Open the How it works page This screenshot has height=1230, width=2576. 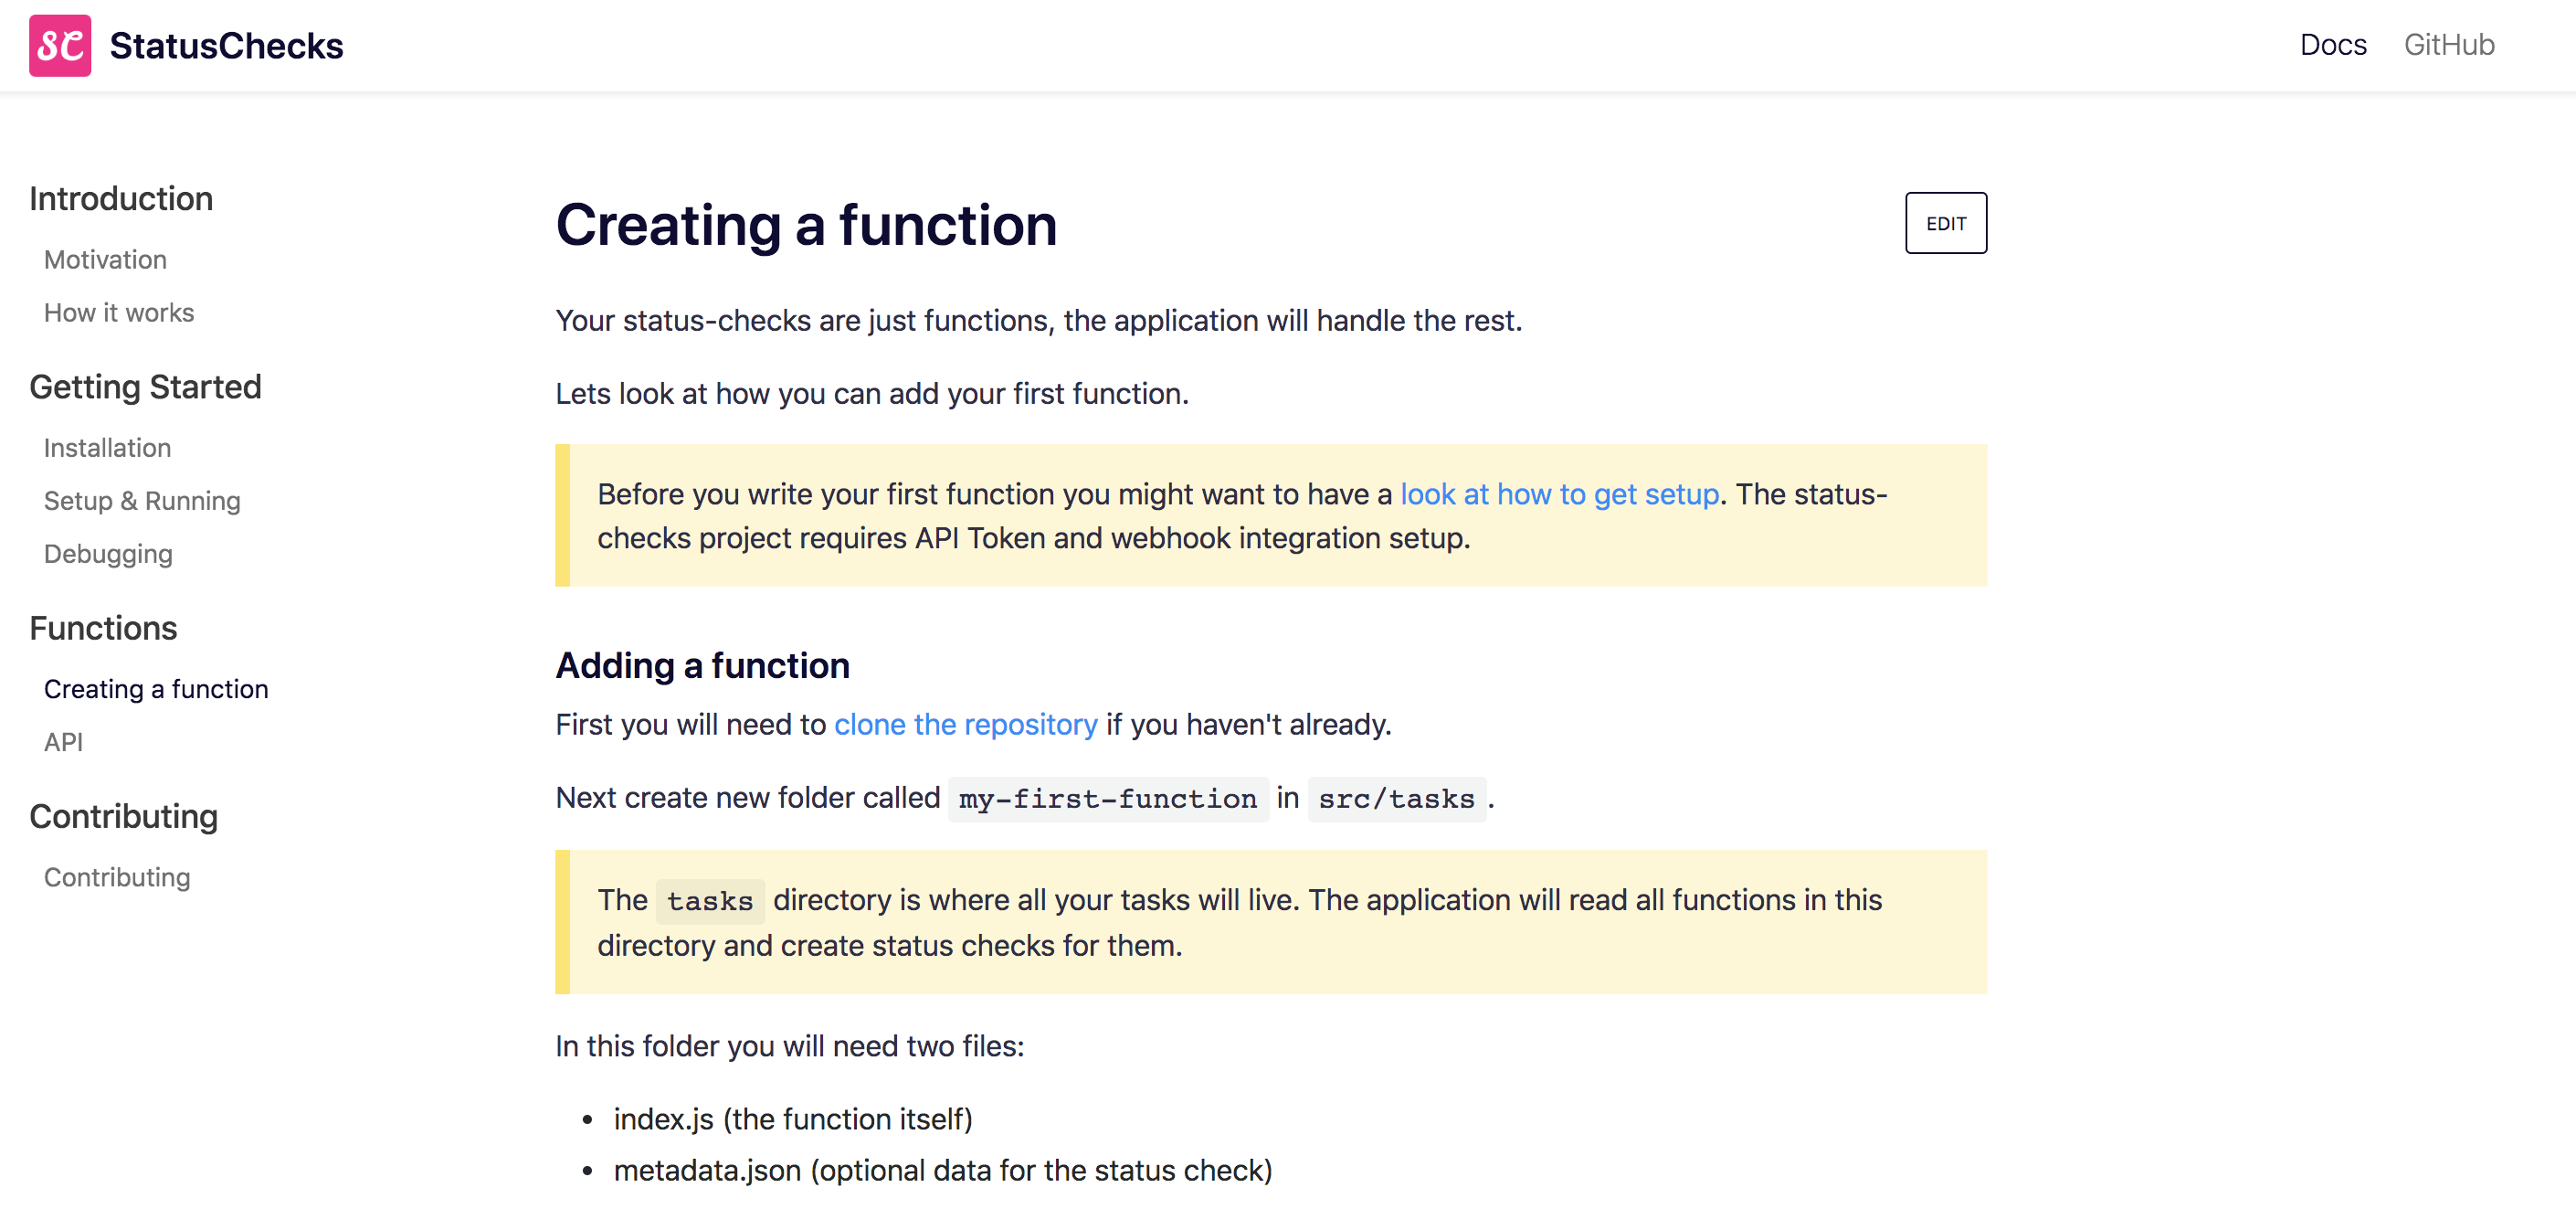119,313
